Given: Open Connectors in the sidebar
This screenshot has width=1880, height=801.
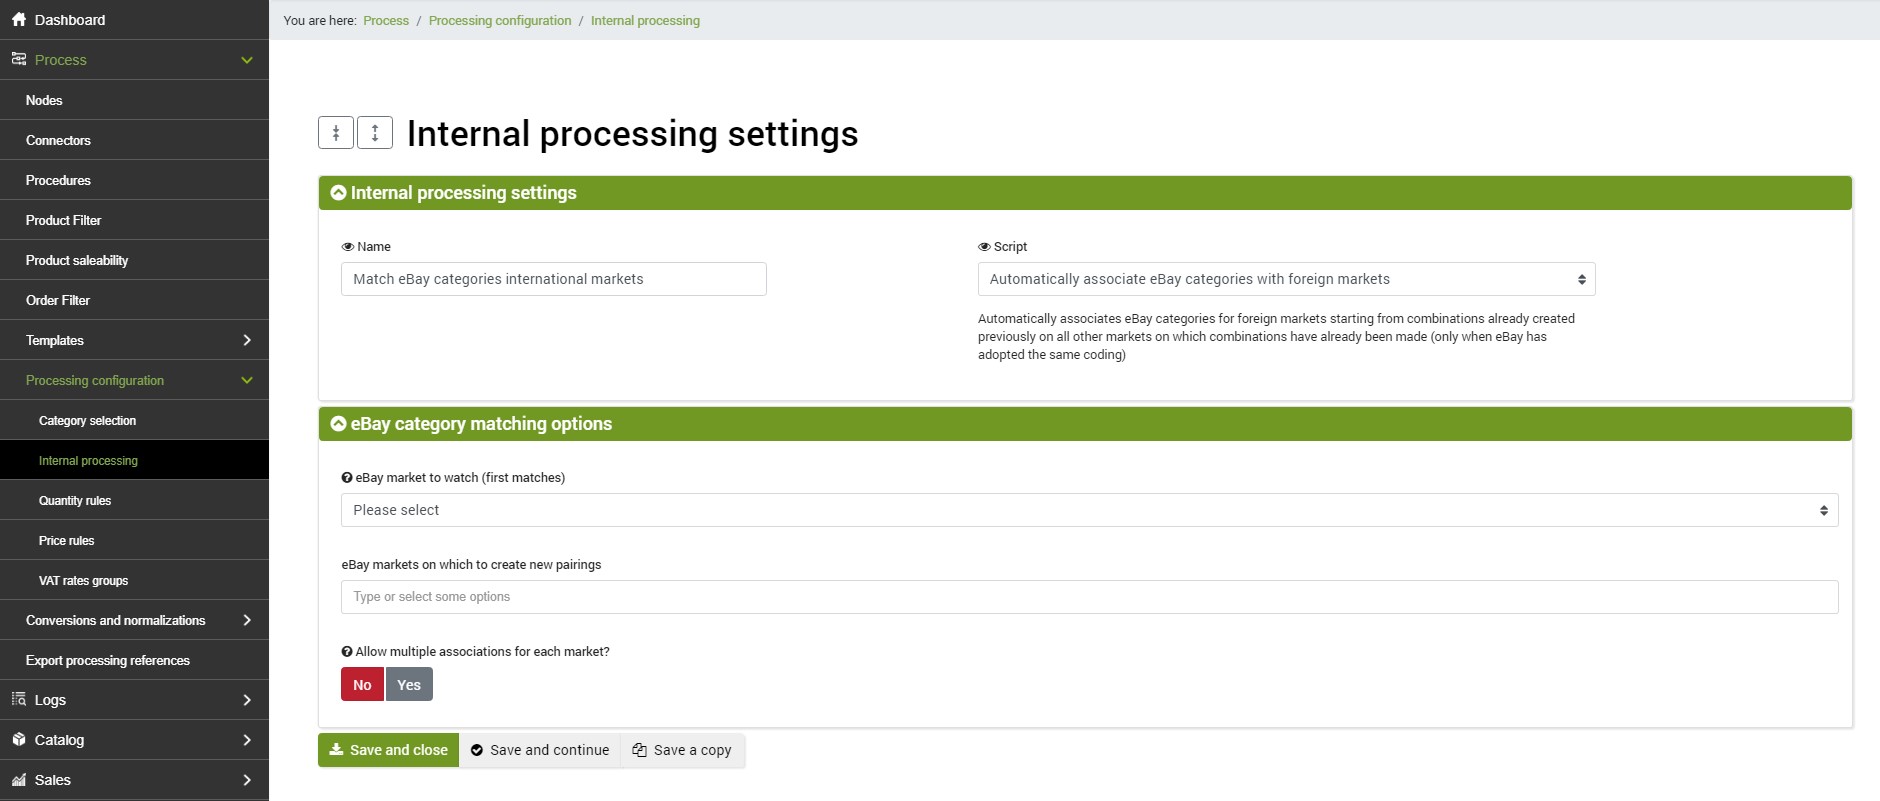Looking at the screenshot, I should point(134,140).
